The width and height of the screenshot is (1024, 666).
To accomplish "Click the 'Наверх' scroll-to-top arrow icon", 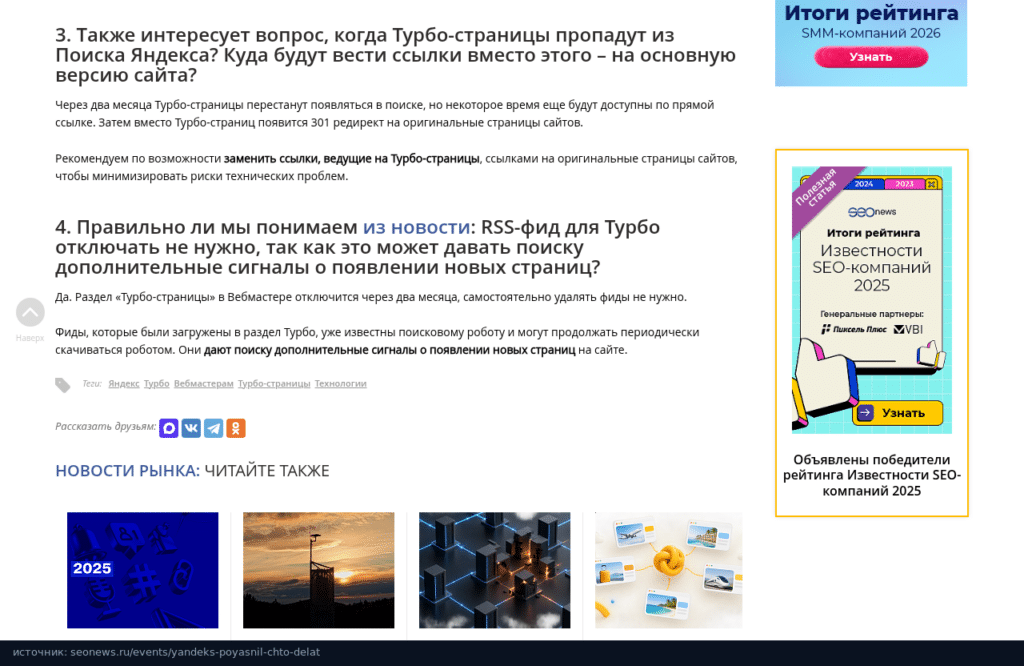I will 30,312.
